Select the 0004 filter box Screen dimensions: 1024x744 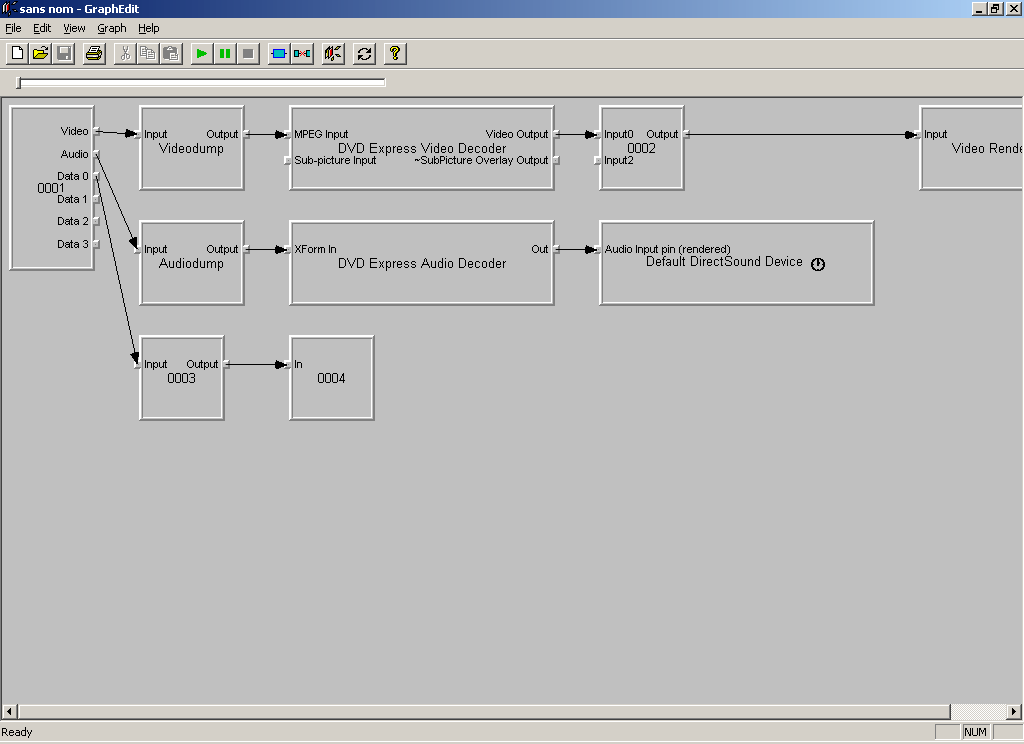(x=332, y=378)
